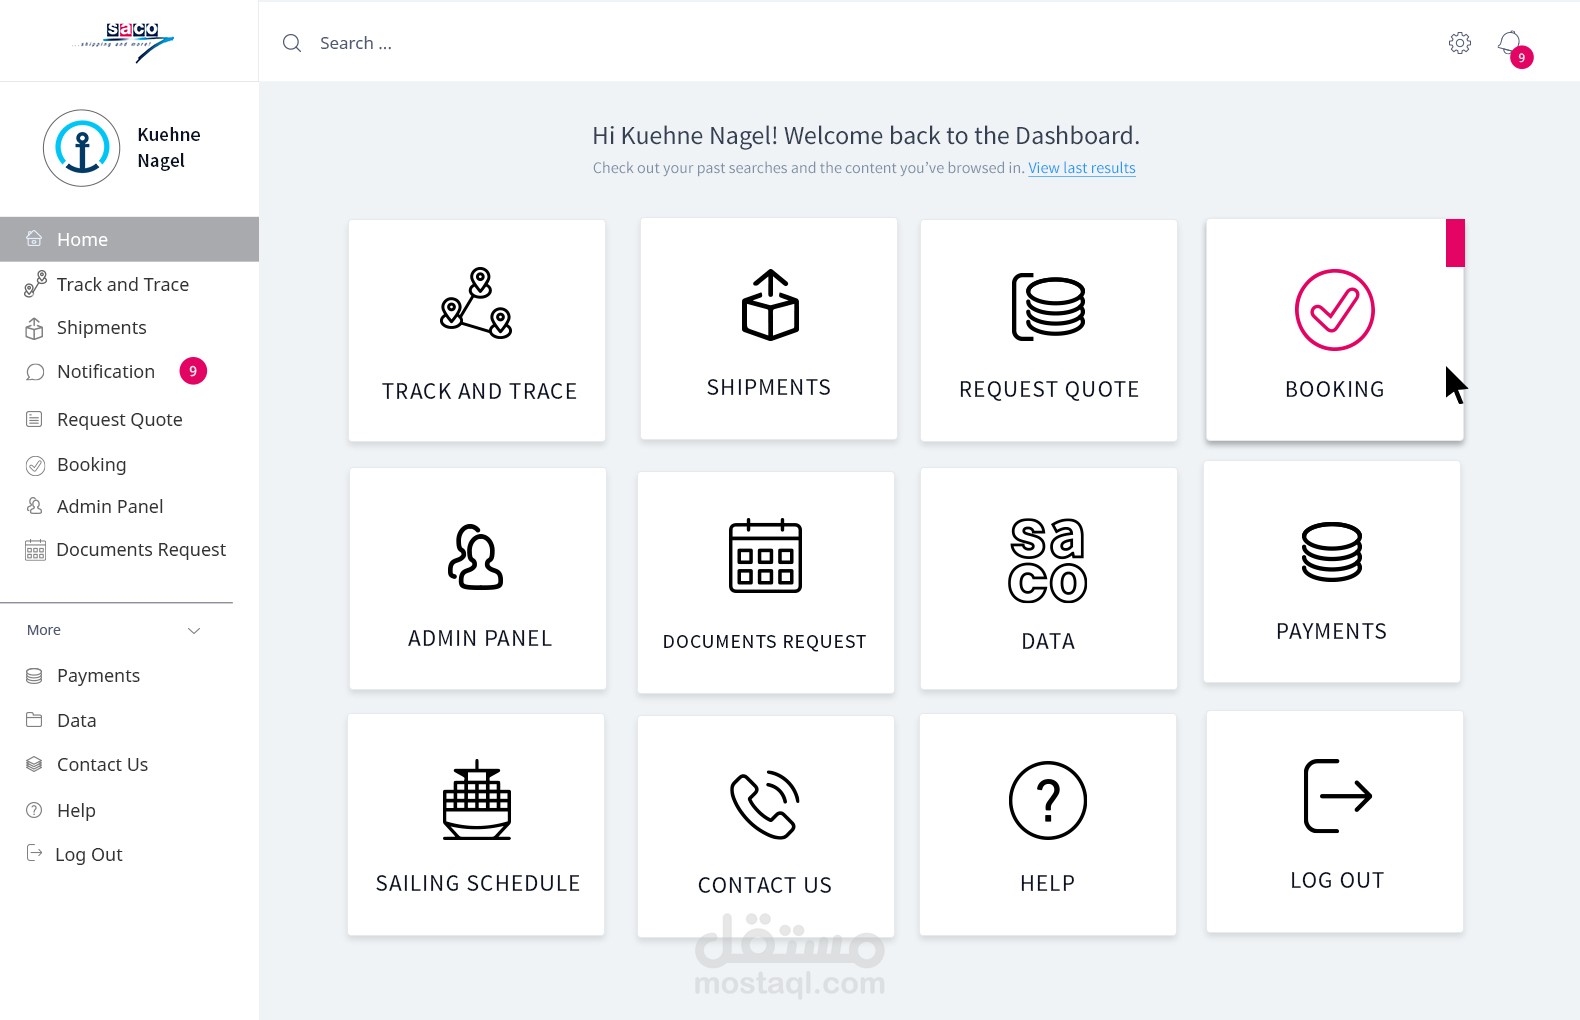This screenshot has height=1020, width=1580.
Task: Click the BOOKING card label
Action: tap(1335, 389)
